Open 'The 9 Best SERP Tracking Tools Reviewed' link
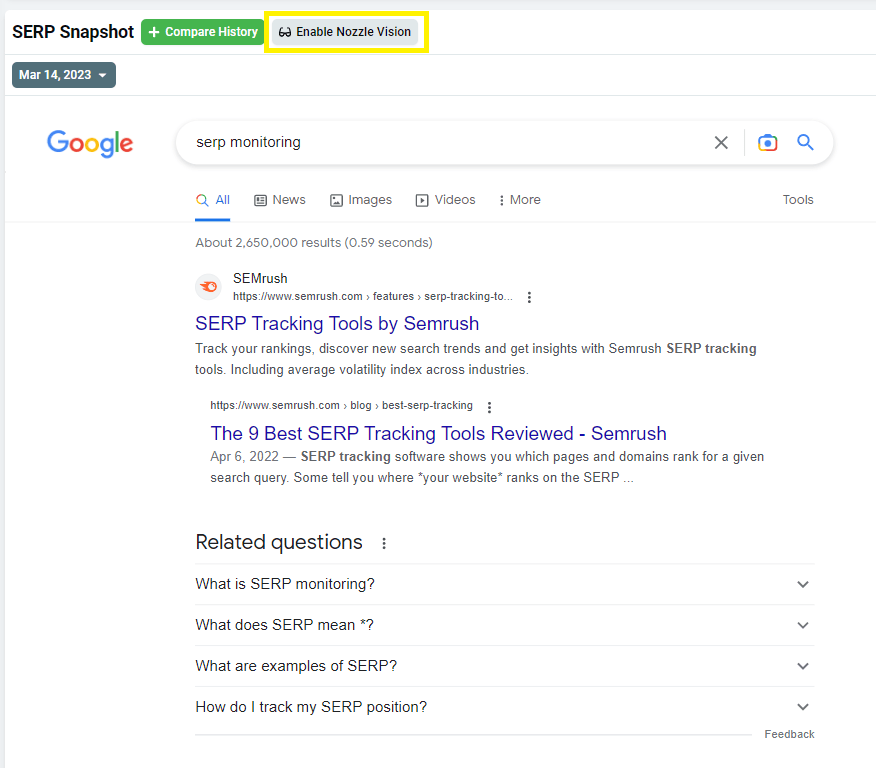The image size is (876, 768). [439, 433]
